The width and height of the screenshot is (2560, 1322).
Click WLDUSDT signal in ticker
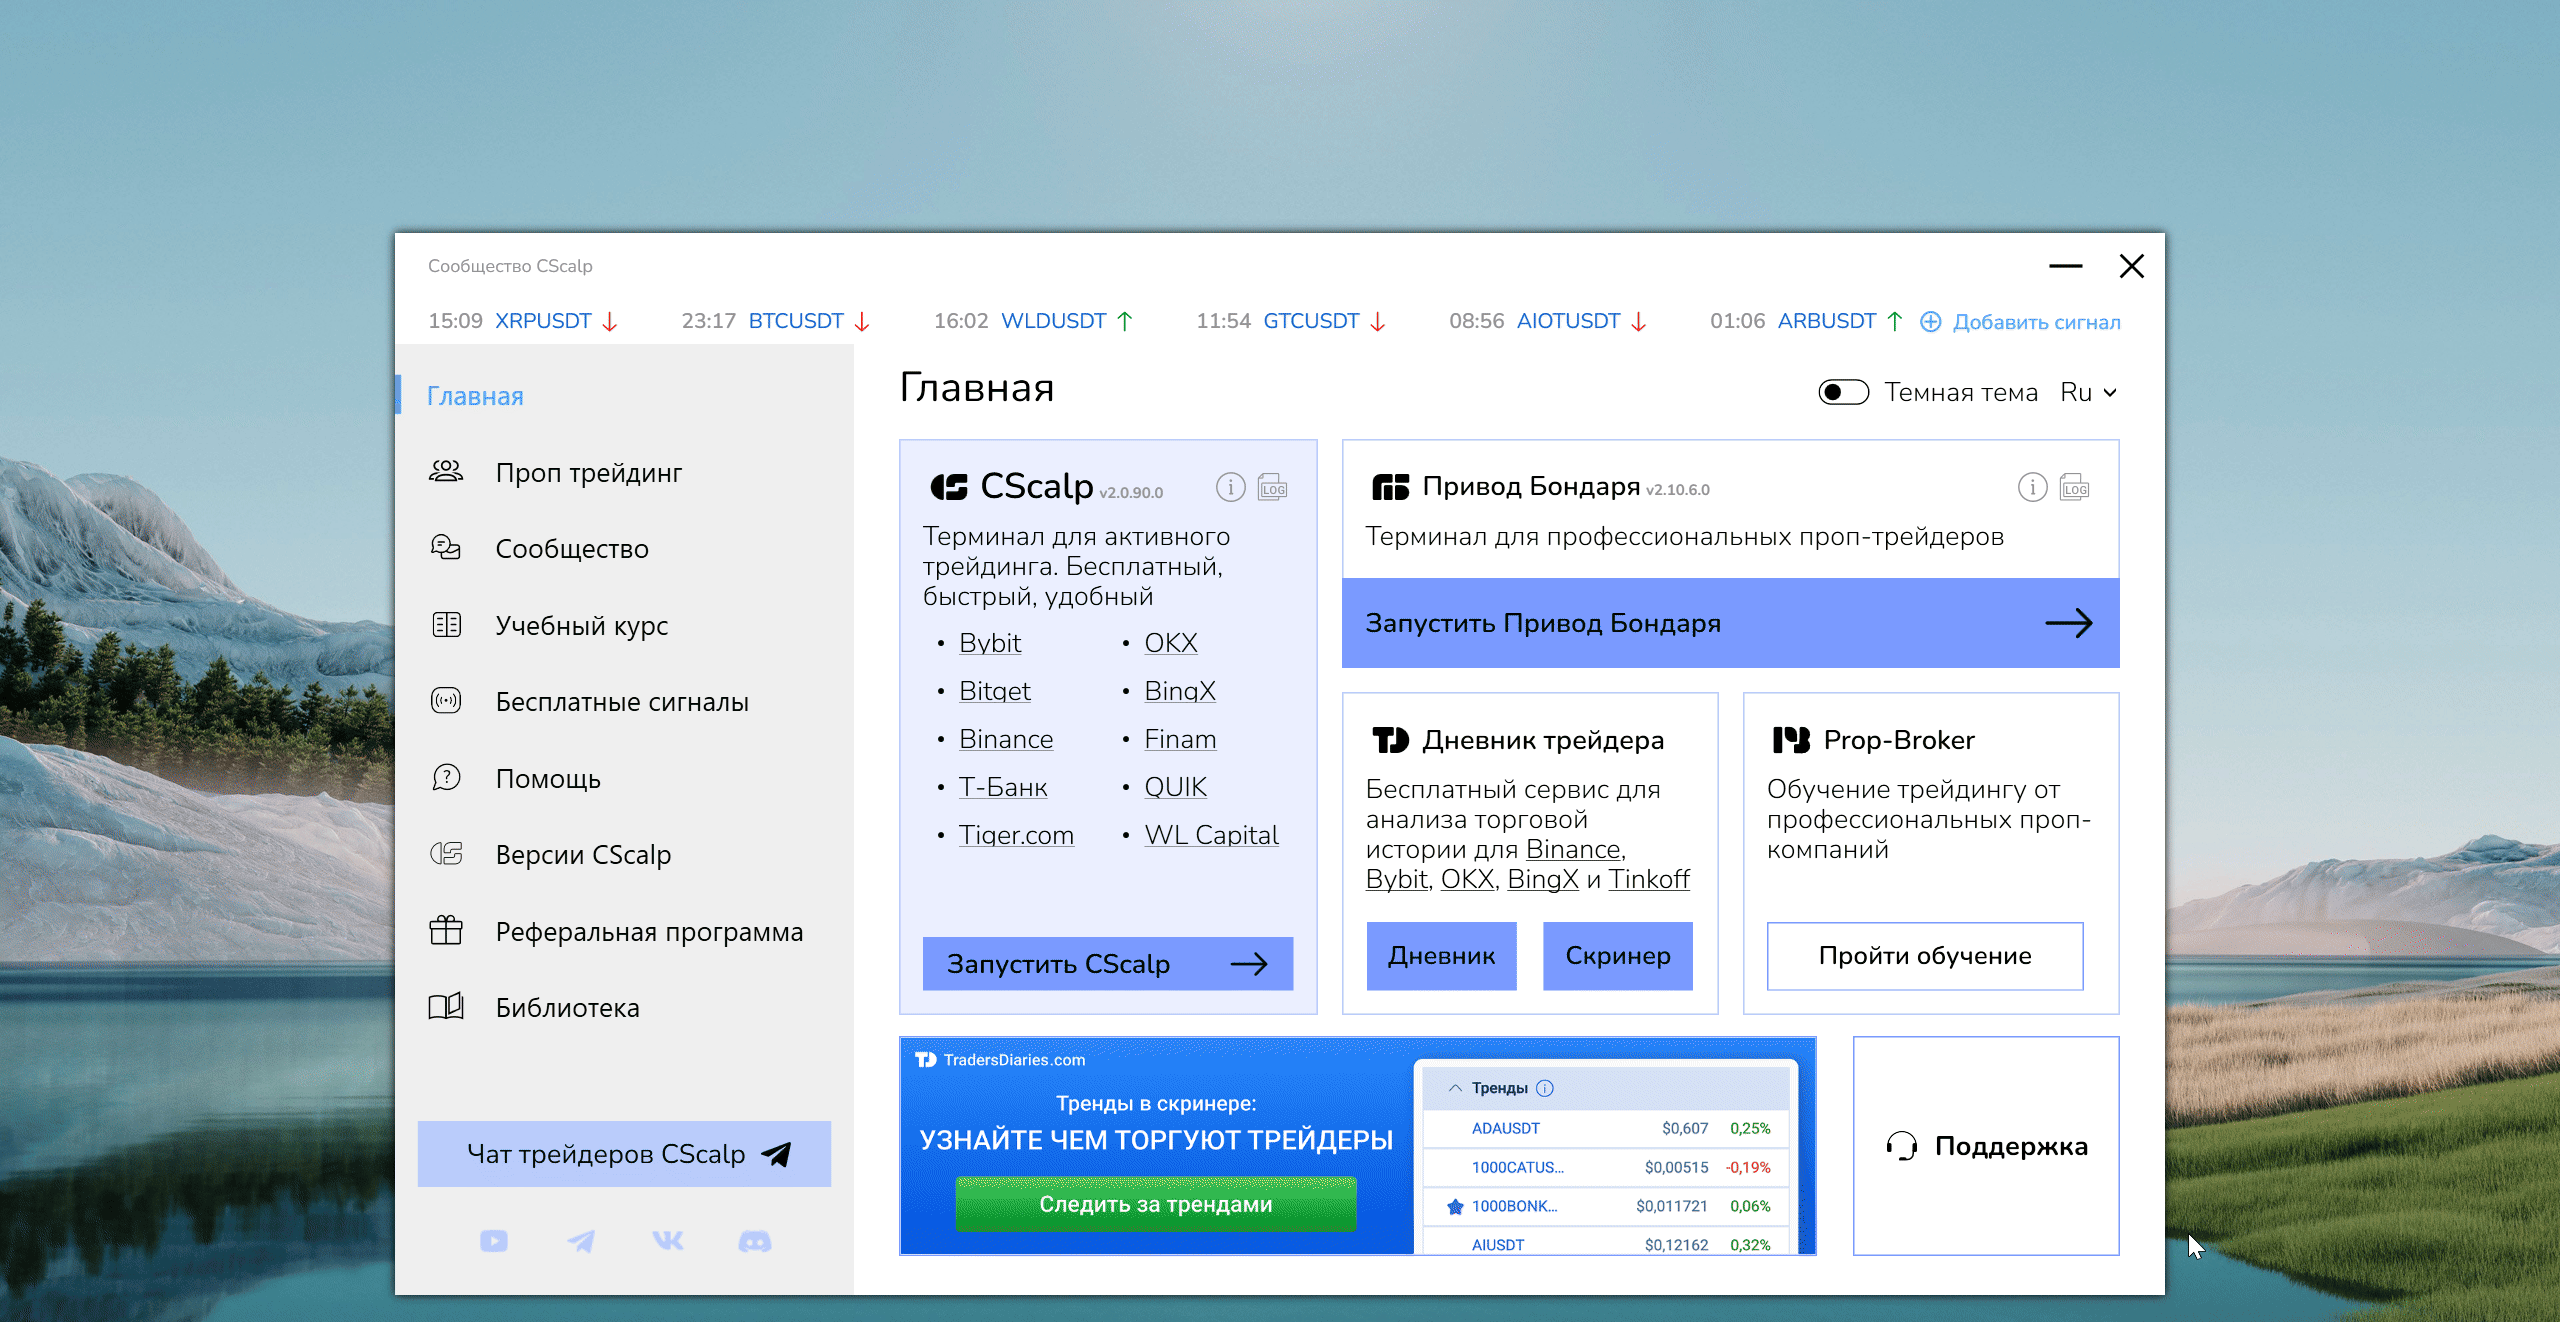[1053, 321]
